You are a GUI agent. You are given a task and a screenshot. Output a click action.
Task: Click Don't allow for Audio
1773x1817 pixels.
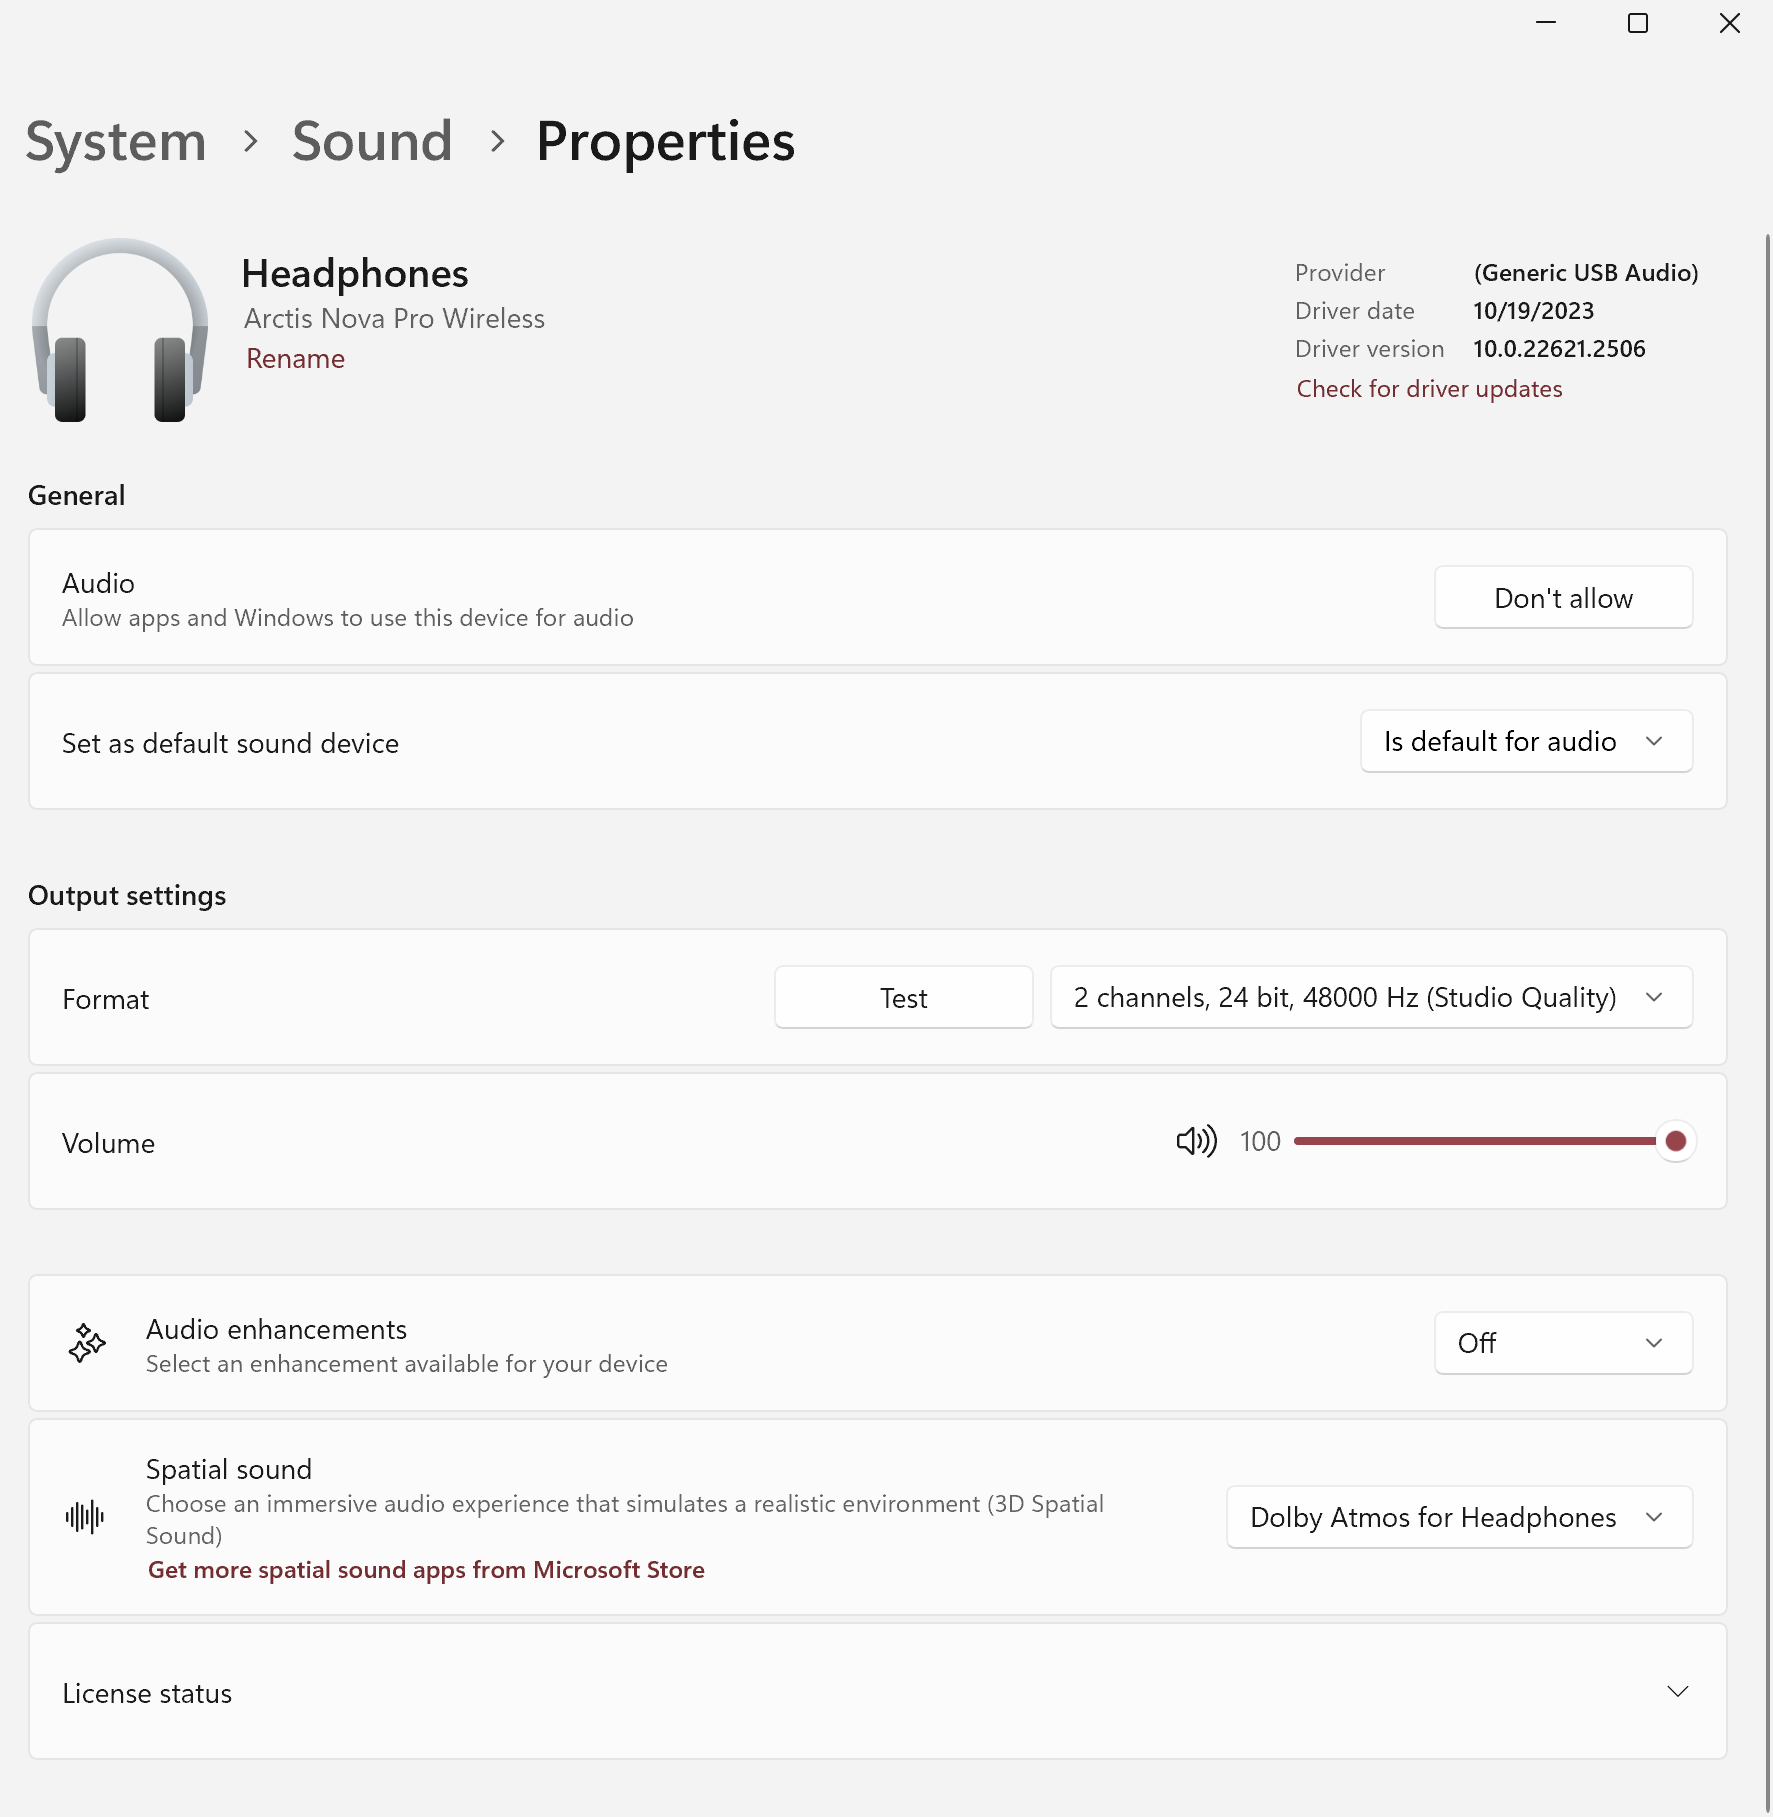point(1562,597)
